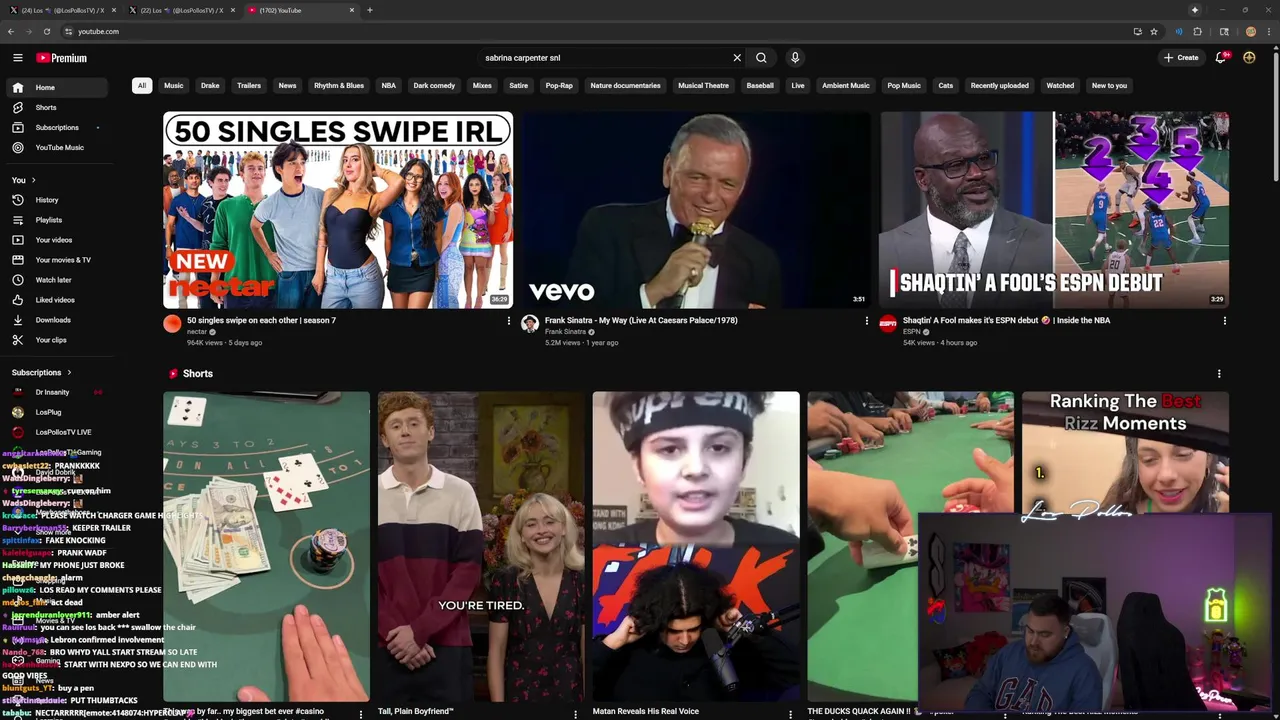Open the browser extensions puzzle icon

click(x=1197, y=31)
